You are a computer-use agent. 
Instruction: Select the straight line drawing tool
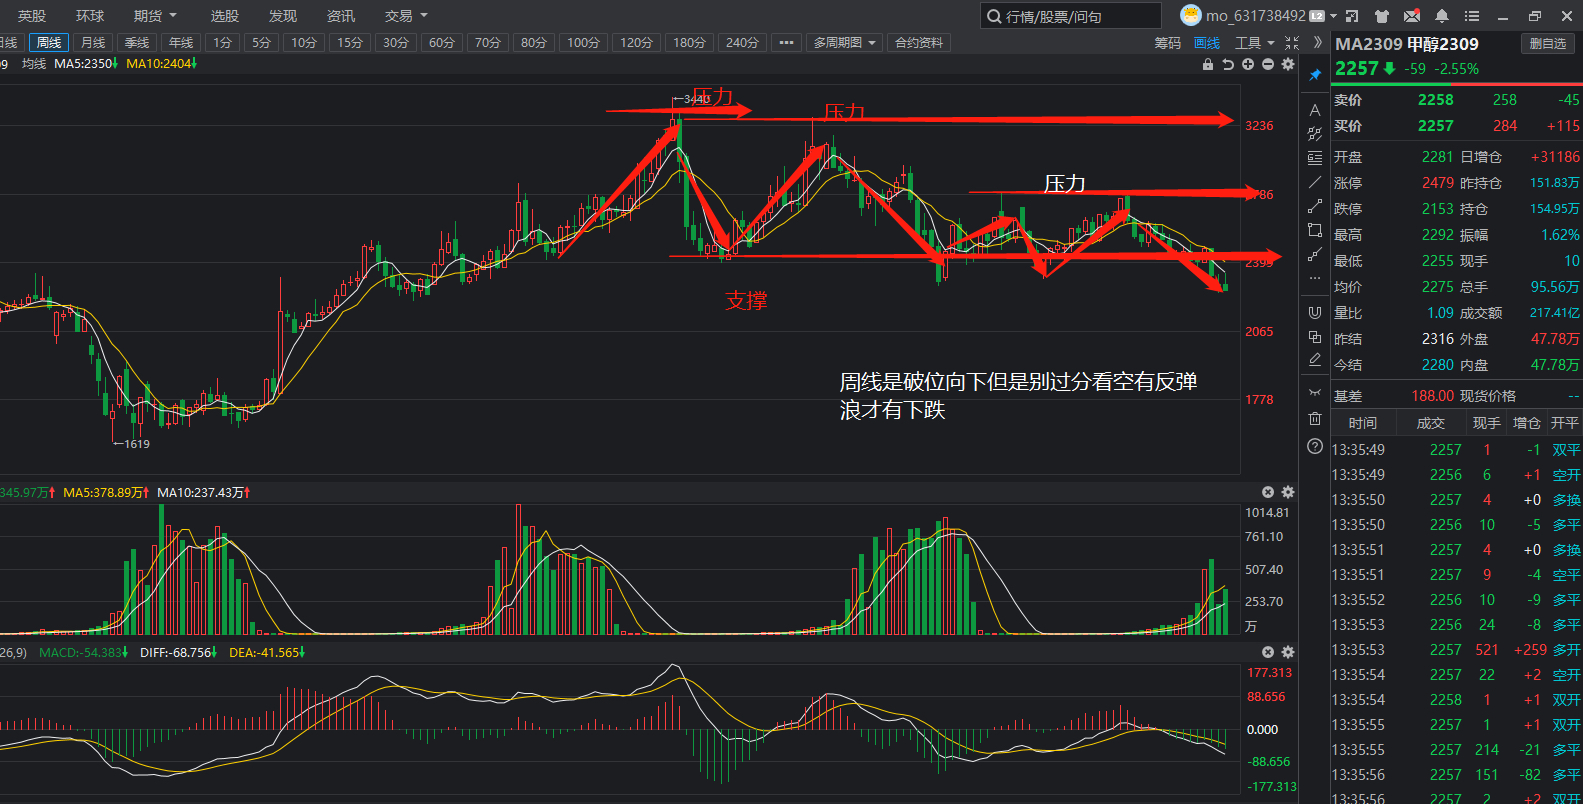click(x=1315, y=182)
